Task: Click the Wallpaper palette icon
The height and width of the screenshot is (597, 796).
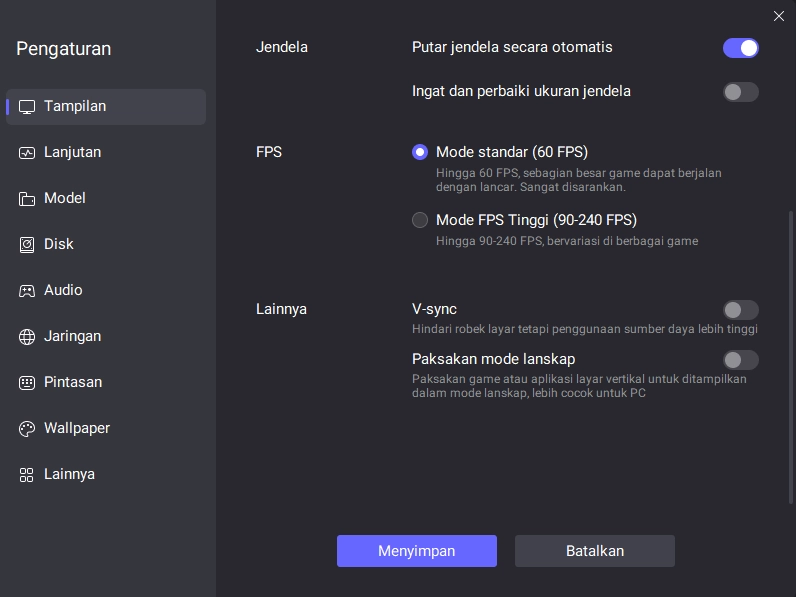Action: click(x=27, y=429)
